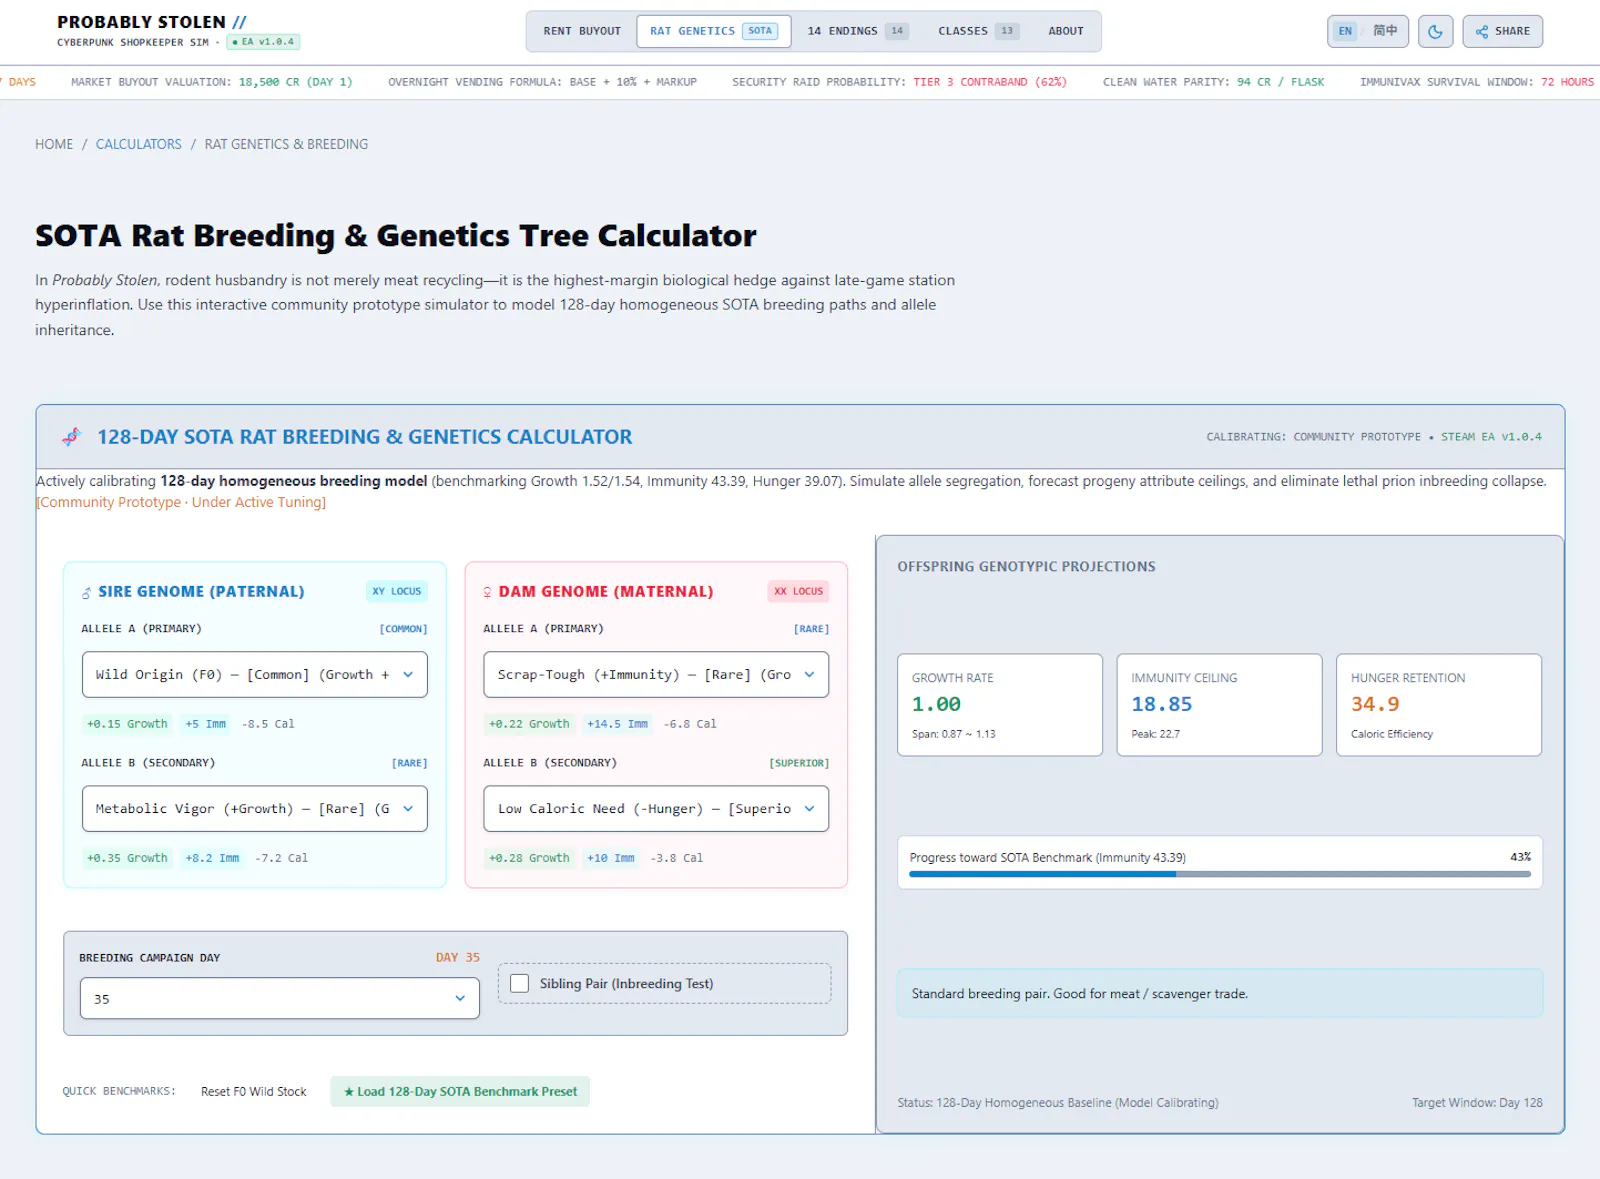Click the +0.22 Growth tag
Screen dimensions: 1600x1179
point(529,724)
